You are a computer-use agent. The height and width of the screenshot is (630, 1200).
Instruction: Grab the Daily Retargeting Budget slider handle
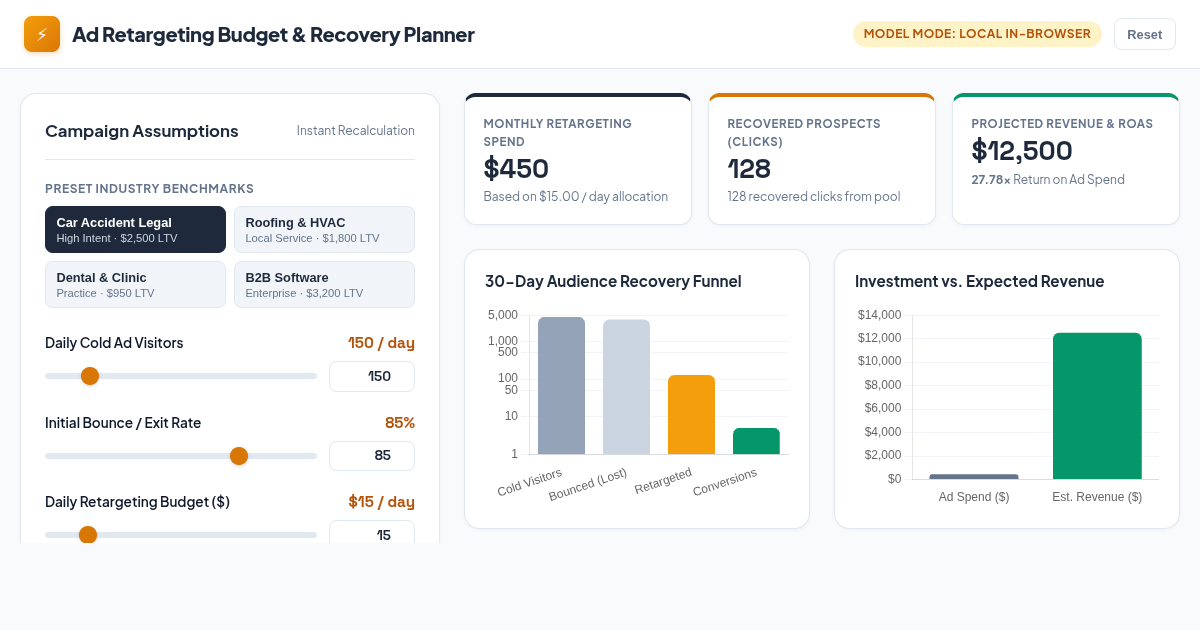pyautogui.click(x=88, y=535)
